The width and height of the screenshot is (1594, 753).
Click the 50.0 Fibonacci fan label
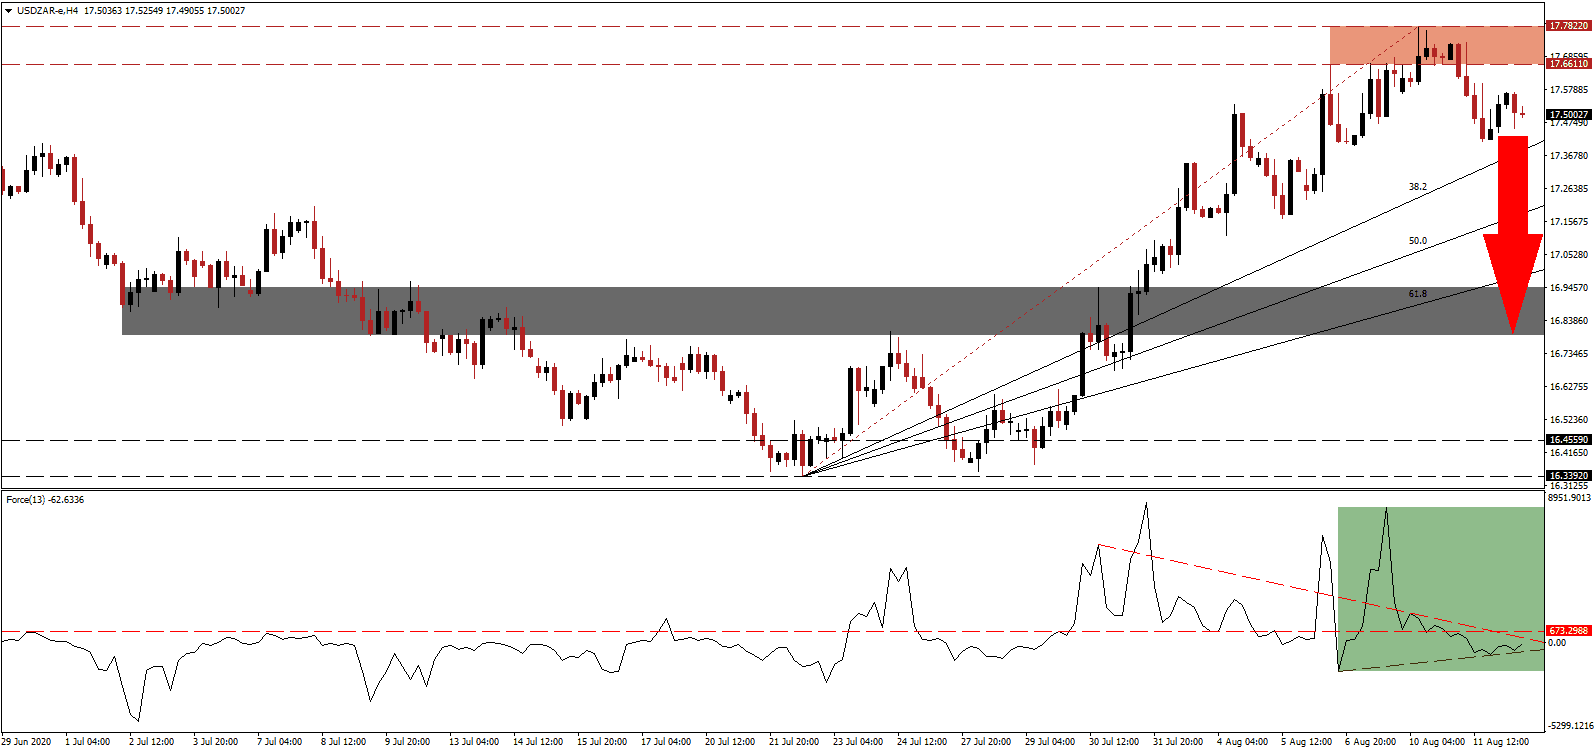pyautogui.click(x=1417, y=241)
